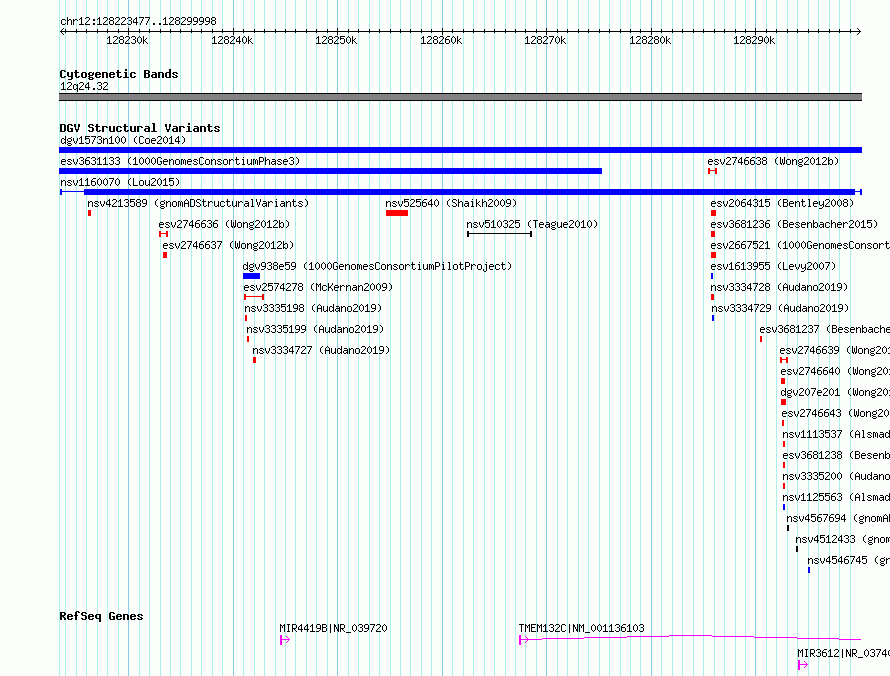Image resolution: width=890 pixels, height=676 pixels.
Task: Open nsv4213589 gnomADStructuralVariants entry
Action: [198, 203]
